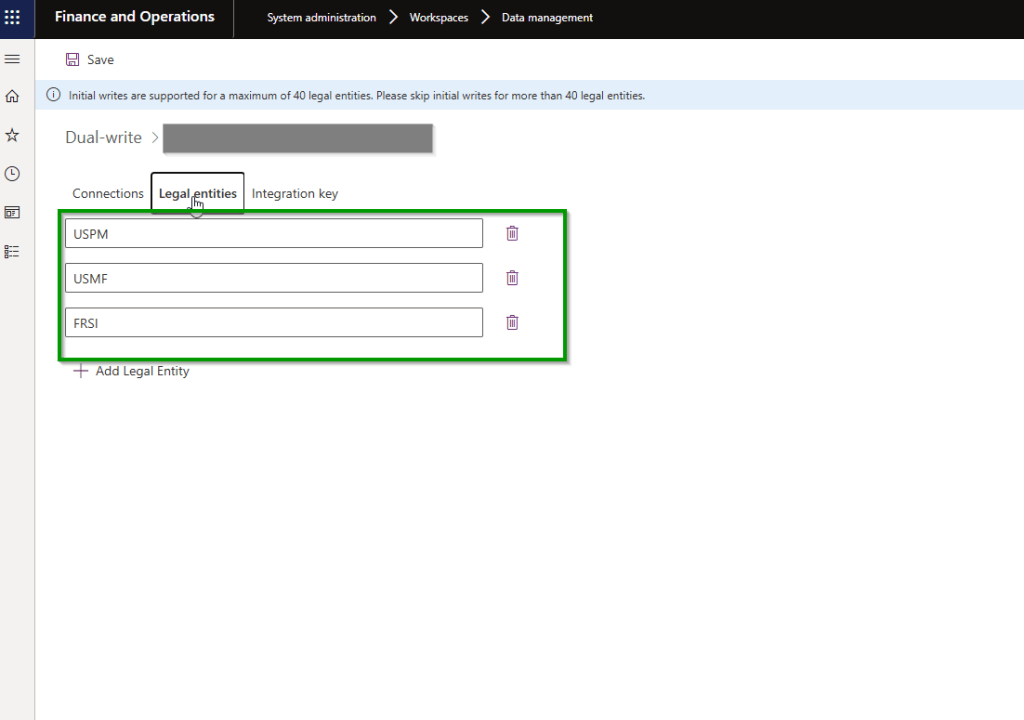Viewport: 1024px width, 720px height.
Task: Remove the FRSI legal entity
Action: (x=512, y=322)
